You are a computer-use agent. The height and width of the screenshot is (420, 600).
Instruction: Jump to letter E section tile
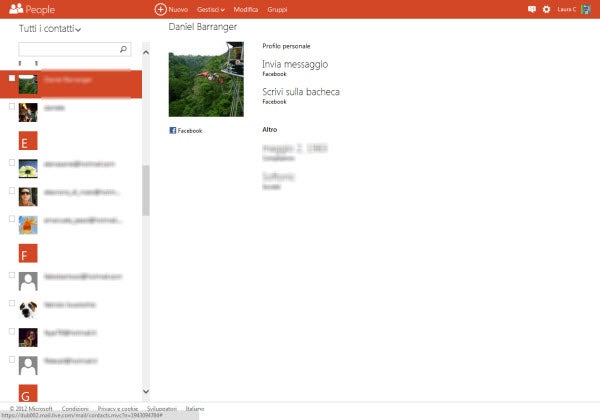tap(28, 140)
